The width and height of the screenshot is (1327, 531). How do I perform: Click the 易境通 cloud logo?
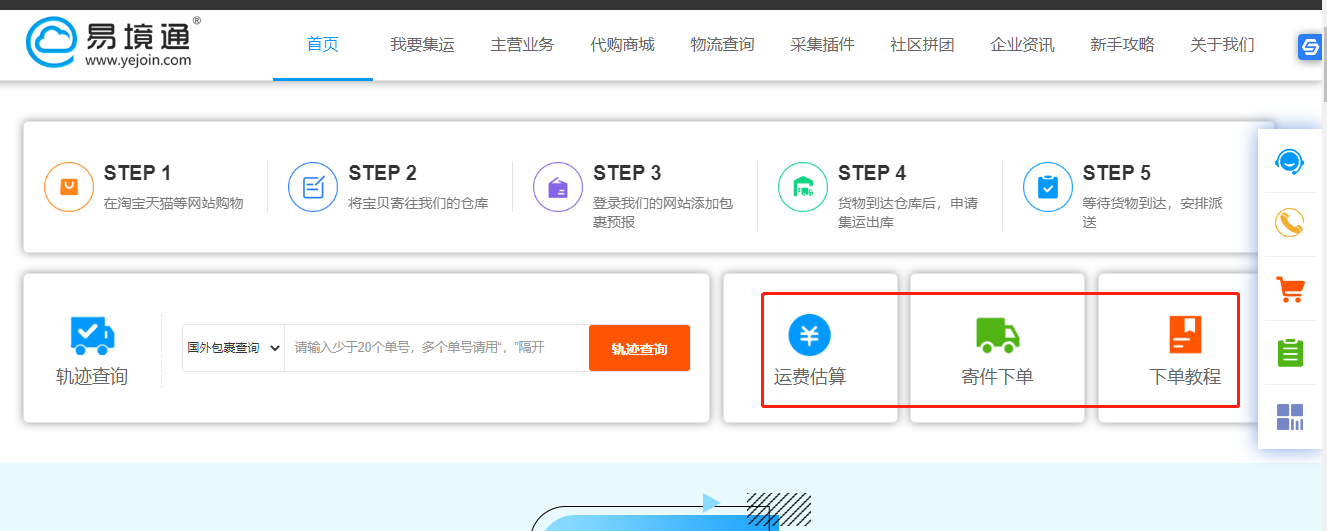(x=108, y=41)
